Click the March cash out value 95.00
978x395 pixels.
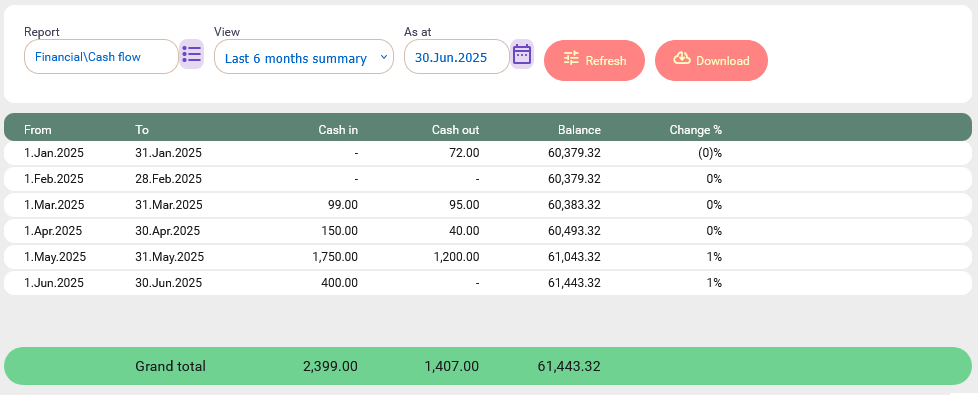coord(465,205)
